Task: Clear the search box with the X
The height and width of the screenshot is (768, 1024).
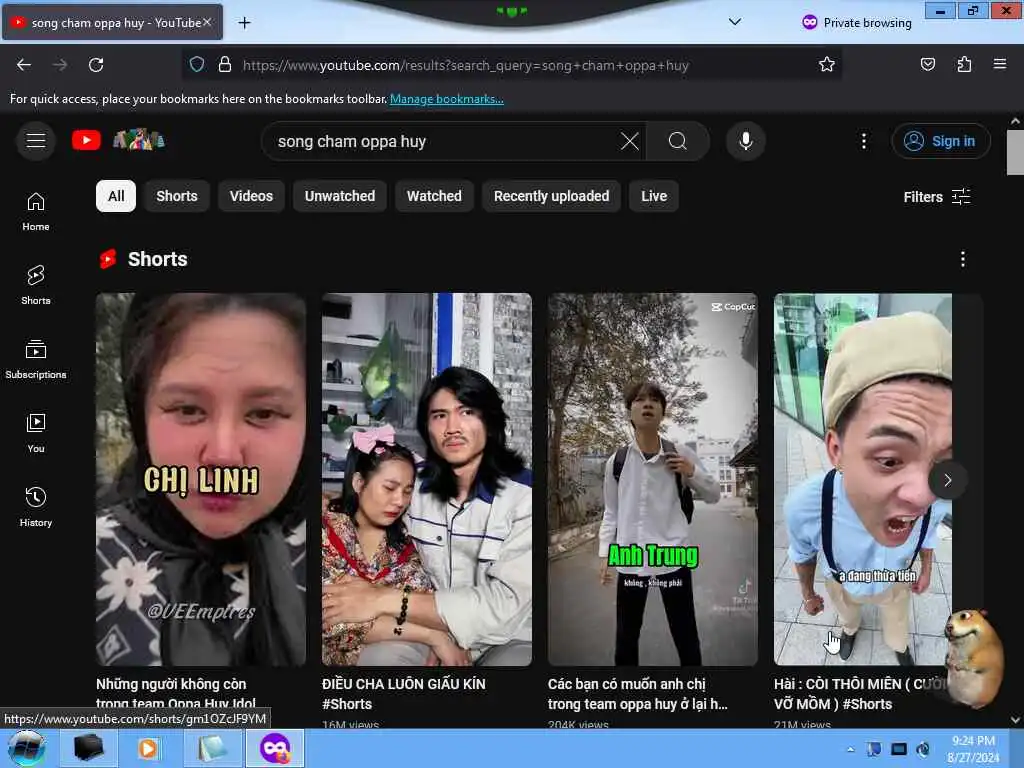Action: (630, 141)
